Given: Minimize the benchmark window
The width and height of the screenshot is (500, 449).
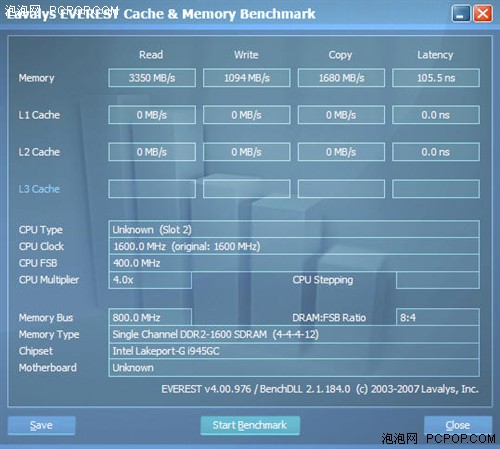Looking at the screenshot, I should pos(461,14).
